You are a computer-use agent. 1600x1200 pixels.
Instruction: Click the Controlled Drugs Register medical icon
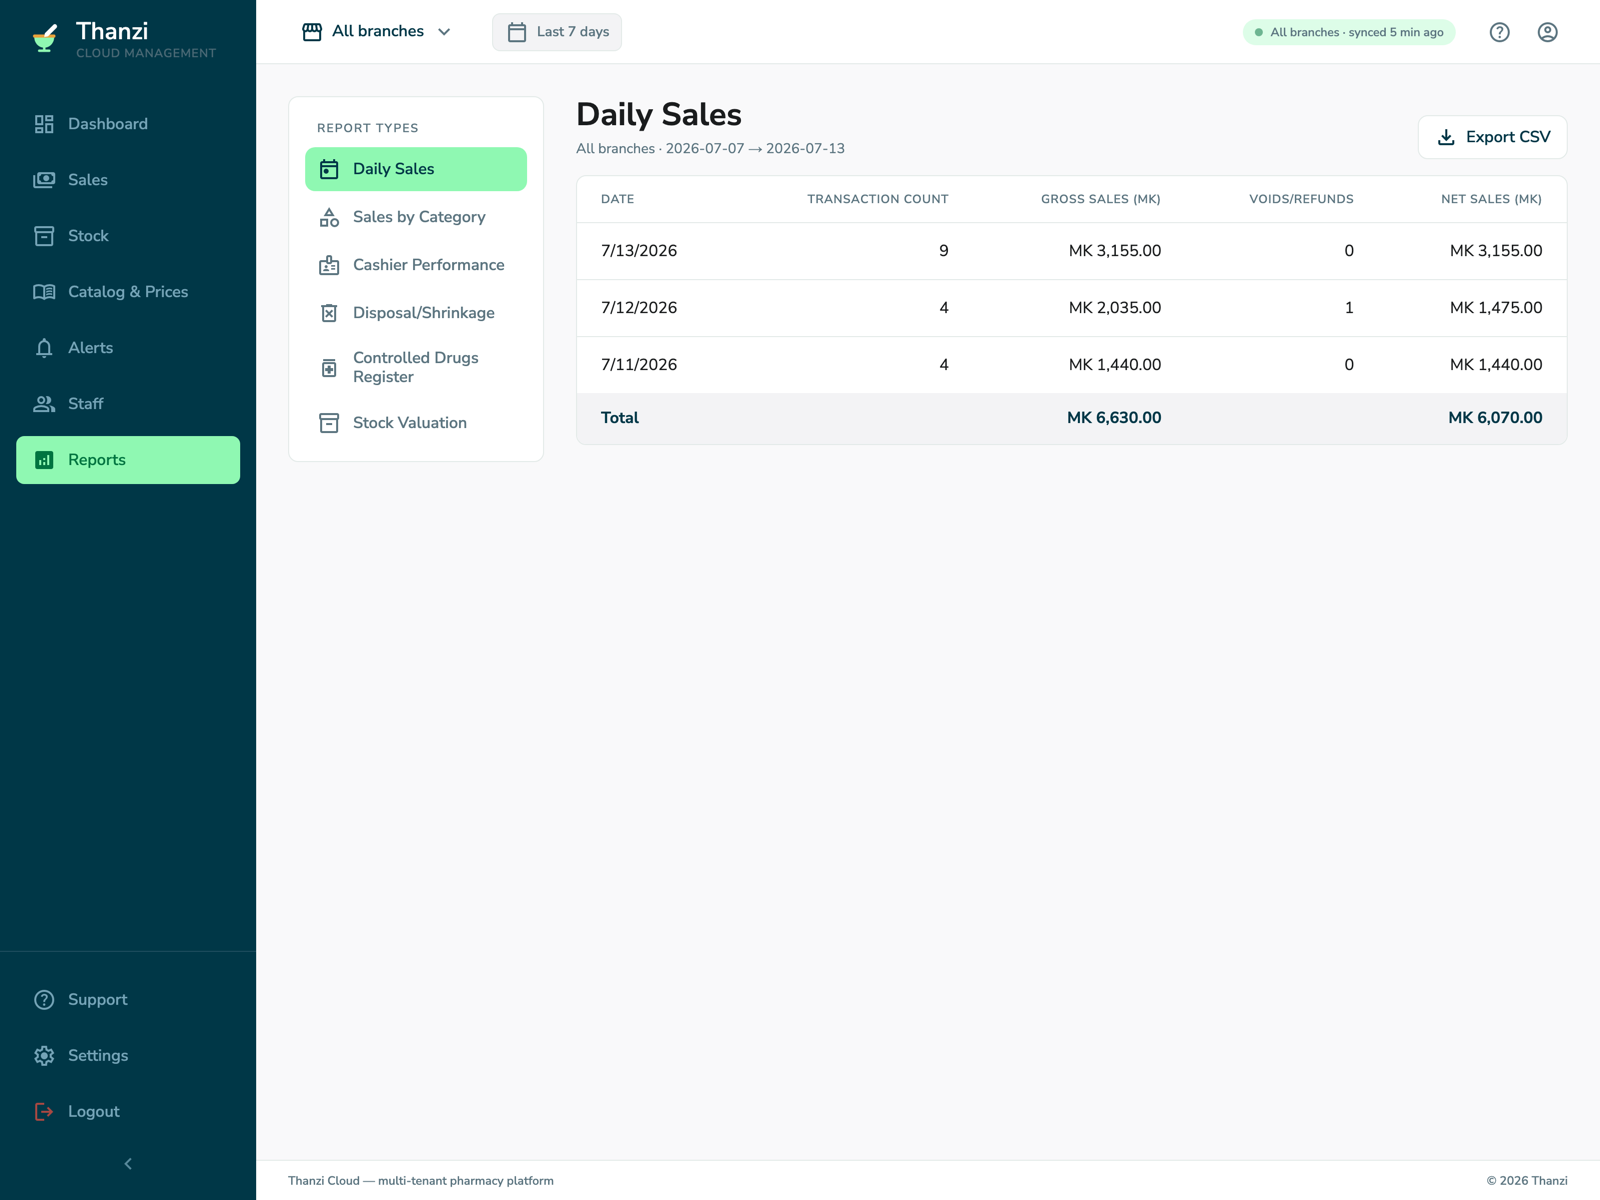(329, 368)
